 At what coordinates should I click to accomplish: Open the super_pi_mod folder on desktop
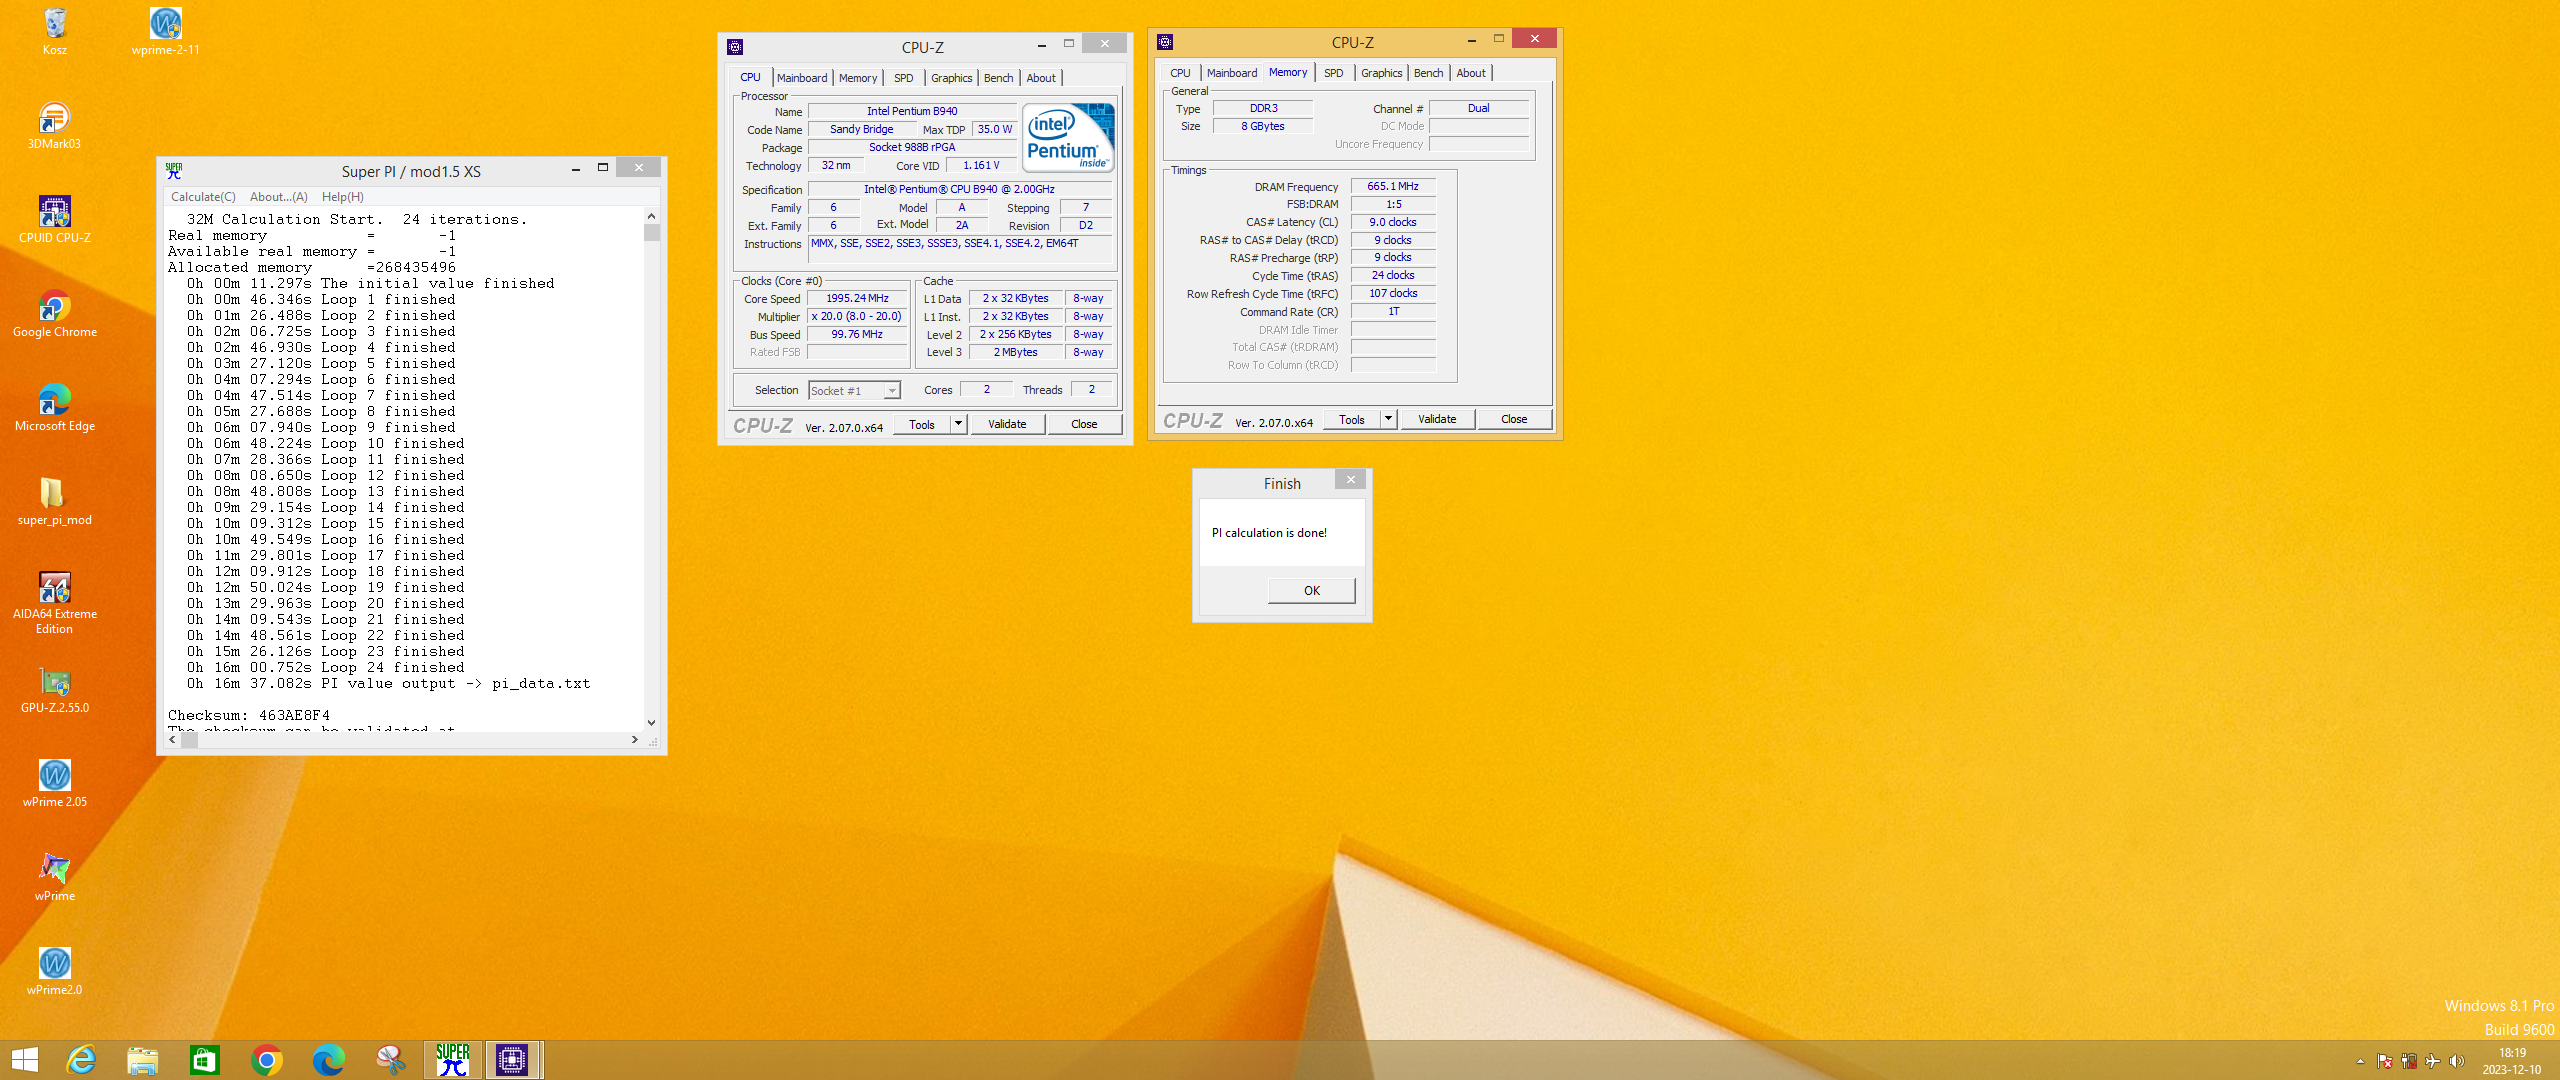55,500
